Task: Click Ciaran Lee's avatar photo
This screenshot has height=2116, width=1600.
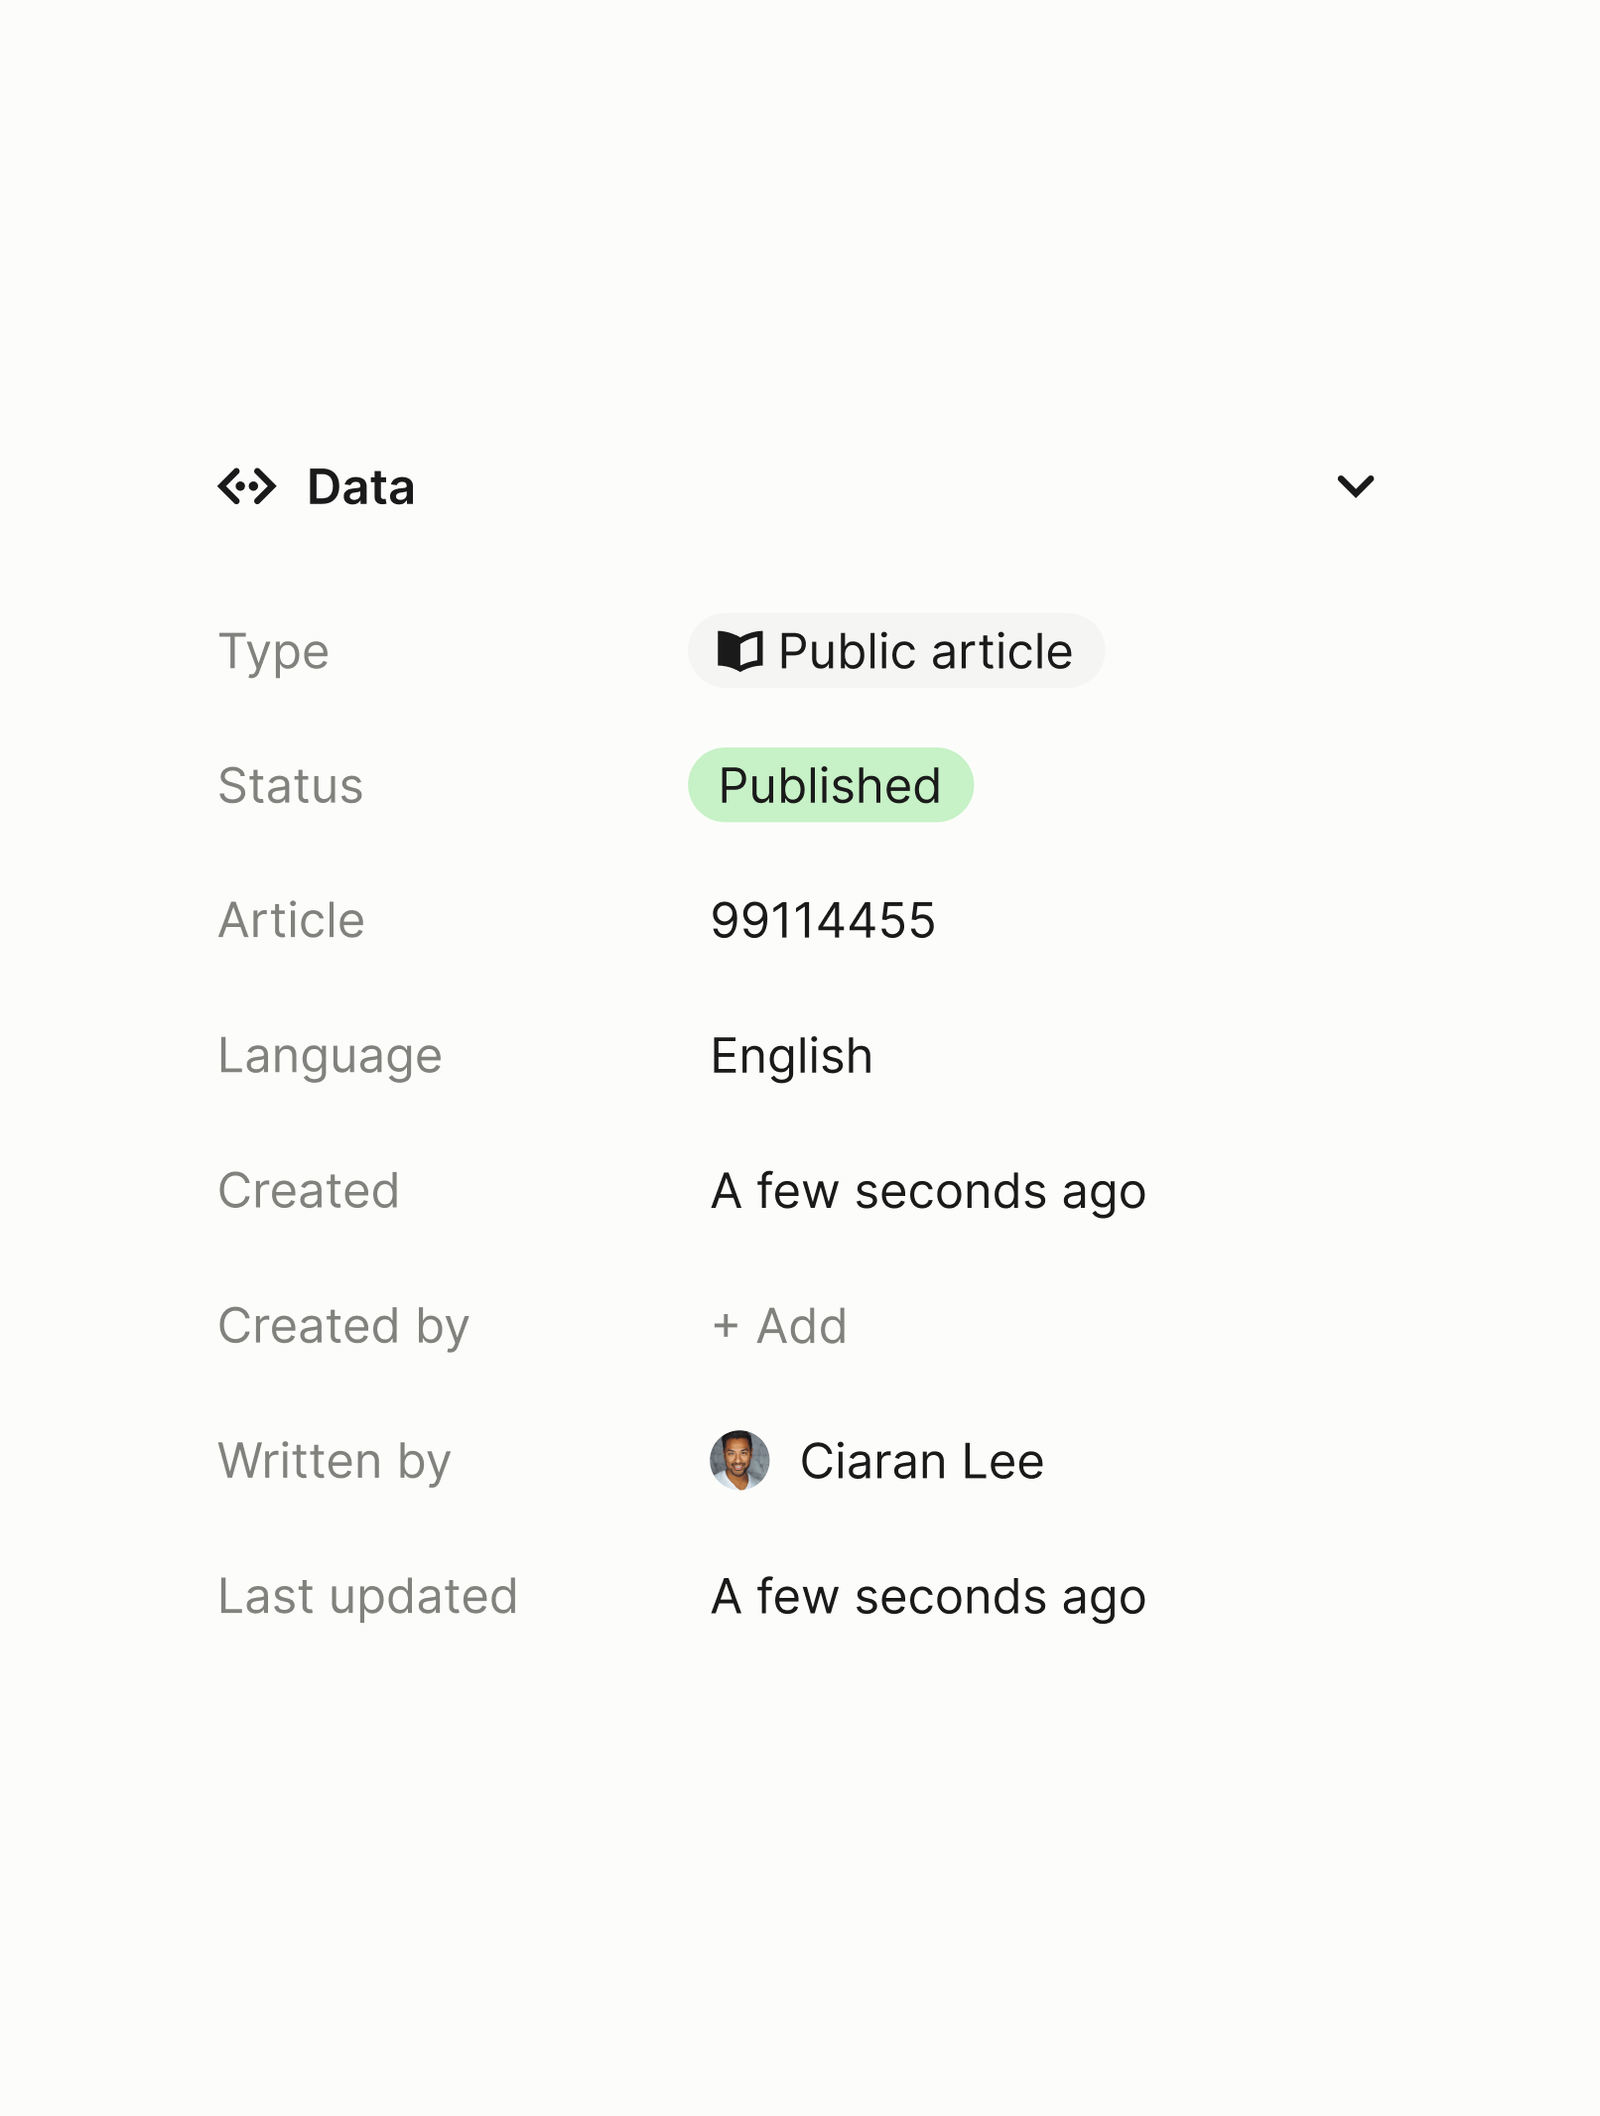Action: tap(740, 1461)
